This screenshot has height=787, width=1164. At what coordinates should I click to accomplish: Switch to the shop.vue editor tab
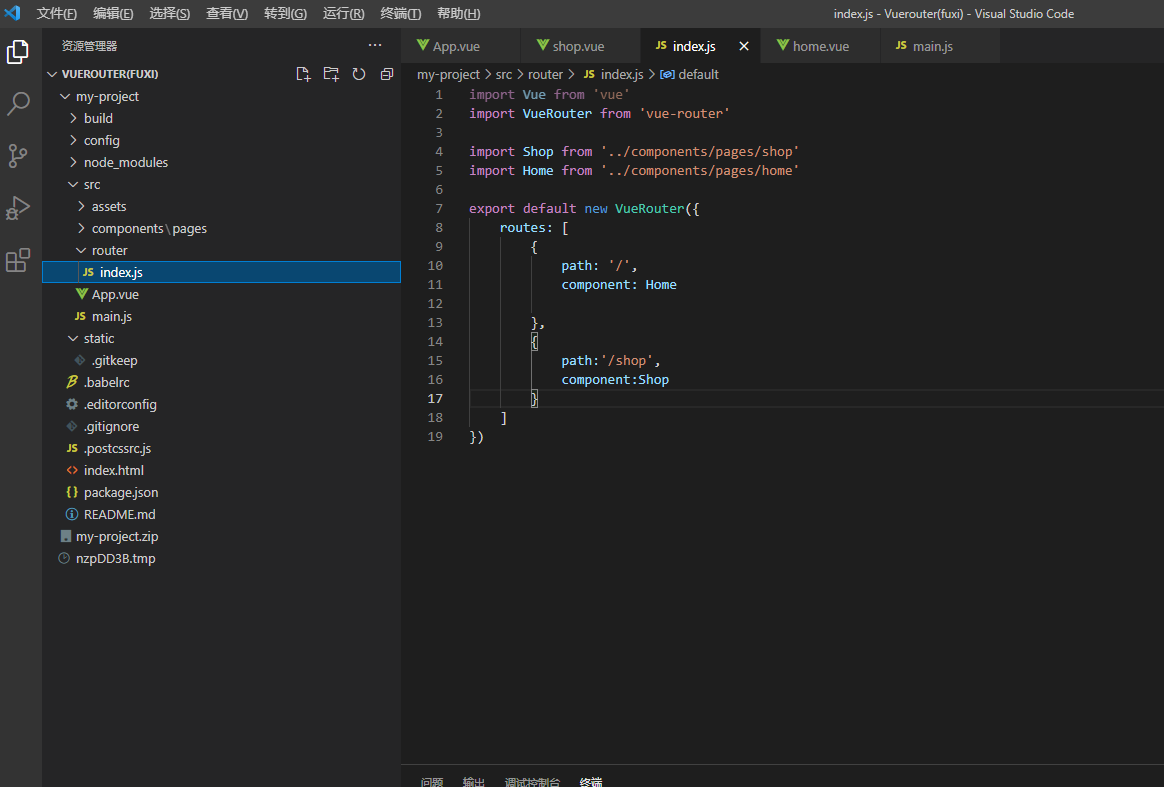(581, 46)
